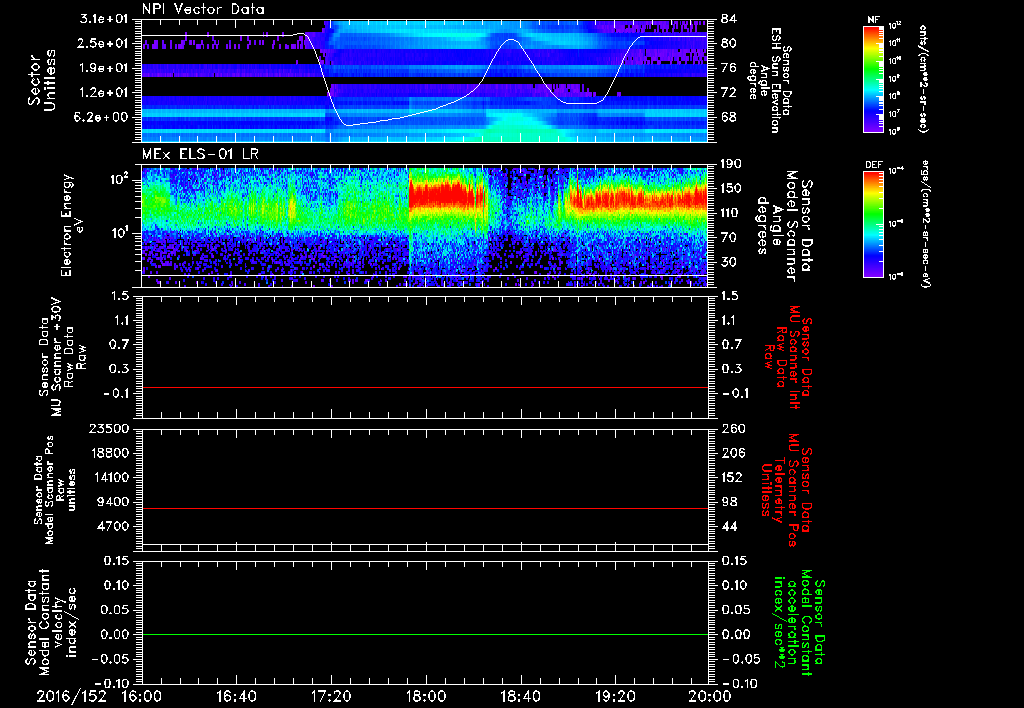
Task: Click the 4700 scanner position tick label
Action: (x=114, y=526)
